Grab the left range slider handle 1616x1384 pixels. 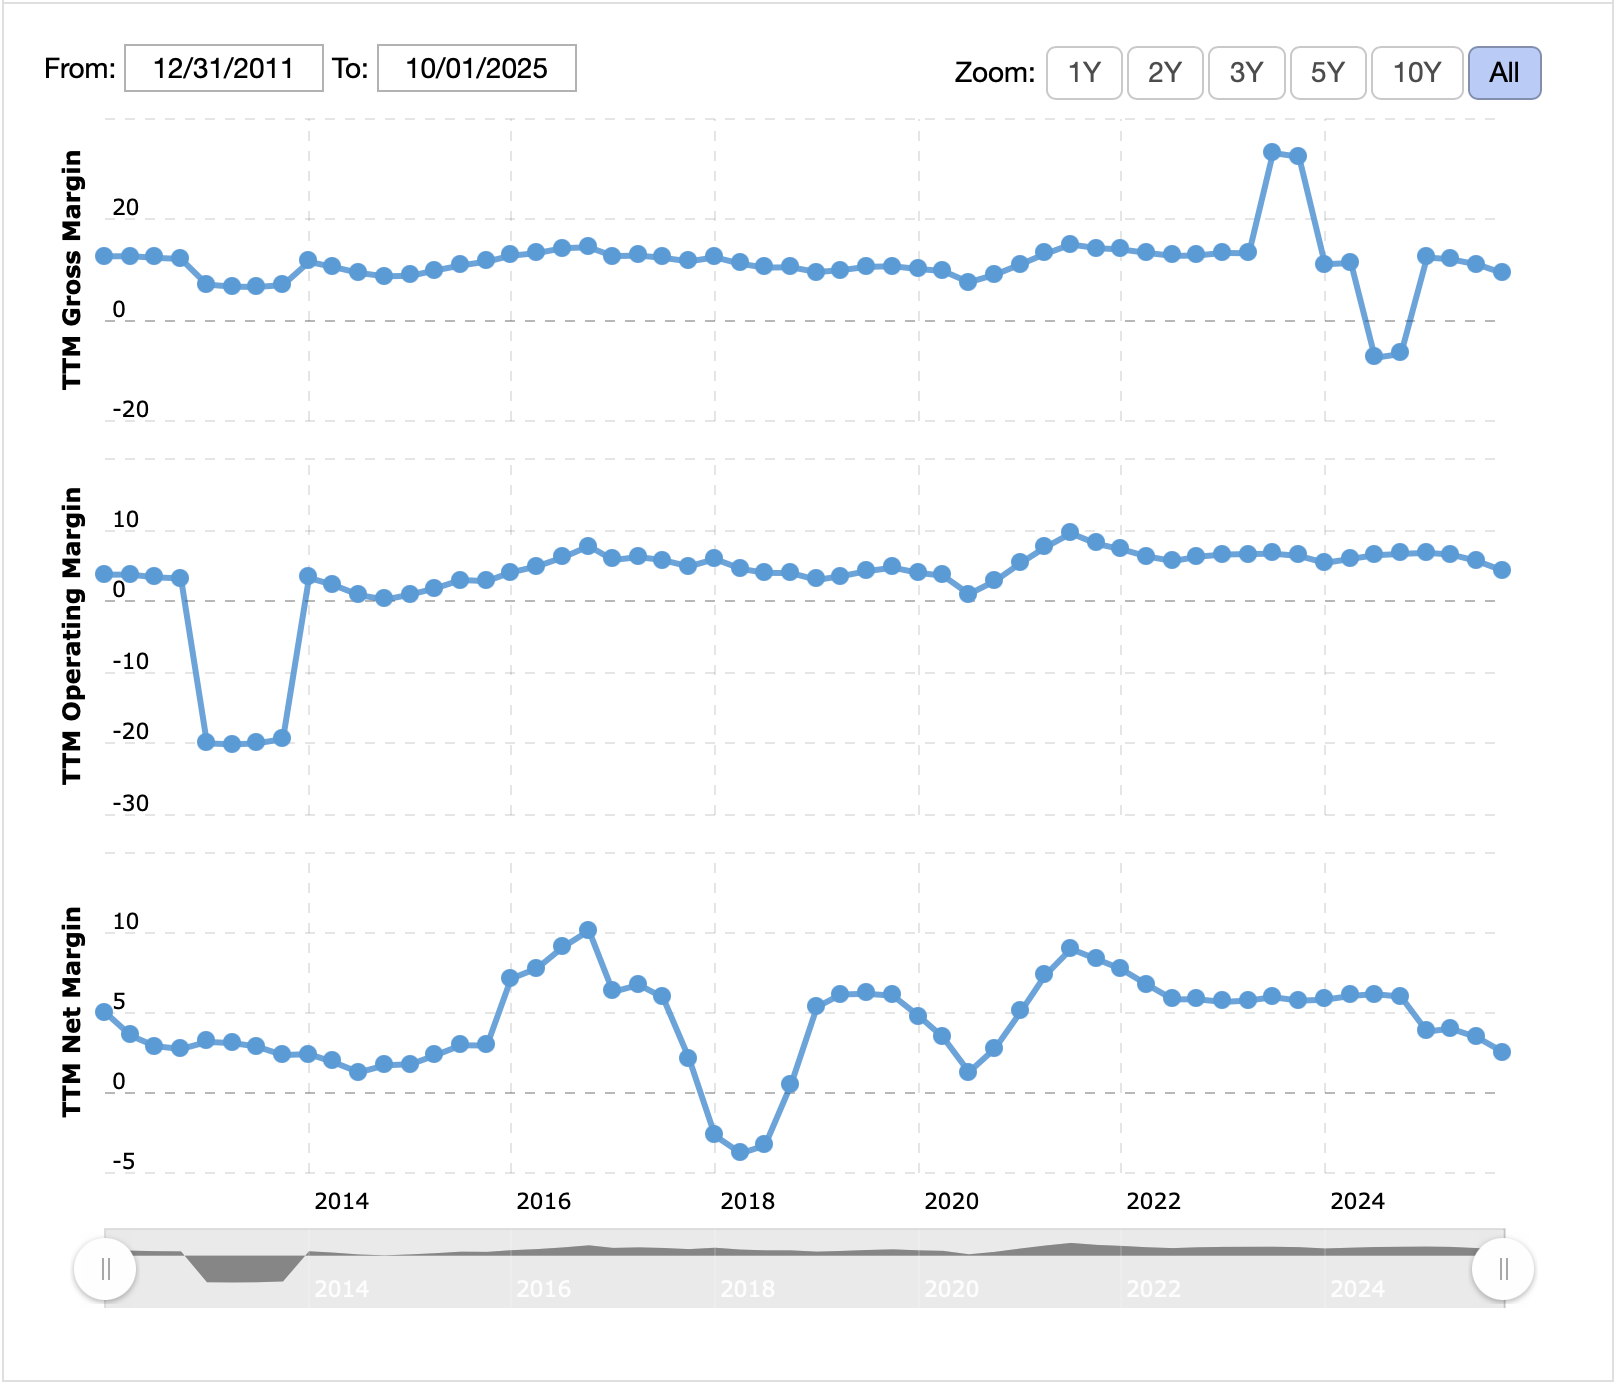[x=105, y=1269]
